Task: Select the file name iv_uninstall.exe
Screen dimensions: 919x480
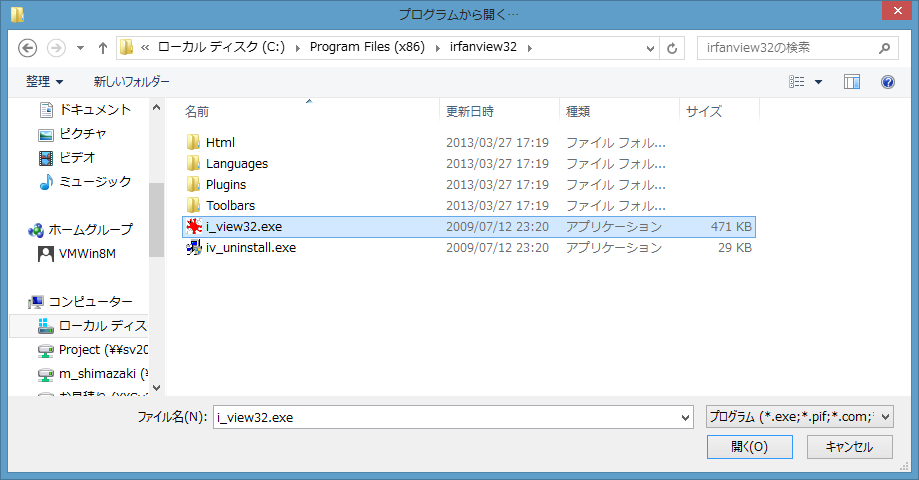Action: click(x=251, y=248)
